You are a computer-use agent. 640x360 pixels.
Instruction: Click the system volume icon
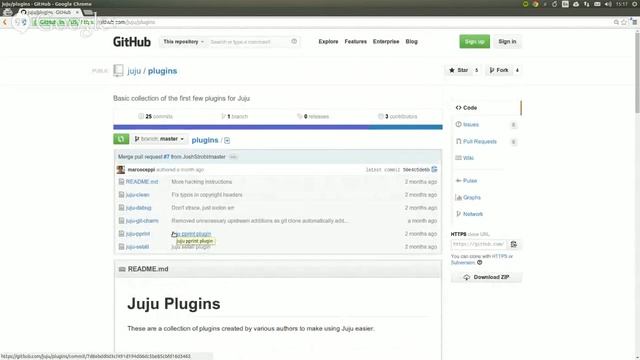pyautogui.click(x=608, y=4)
